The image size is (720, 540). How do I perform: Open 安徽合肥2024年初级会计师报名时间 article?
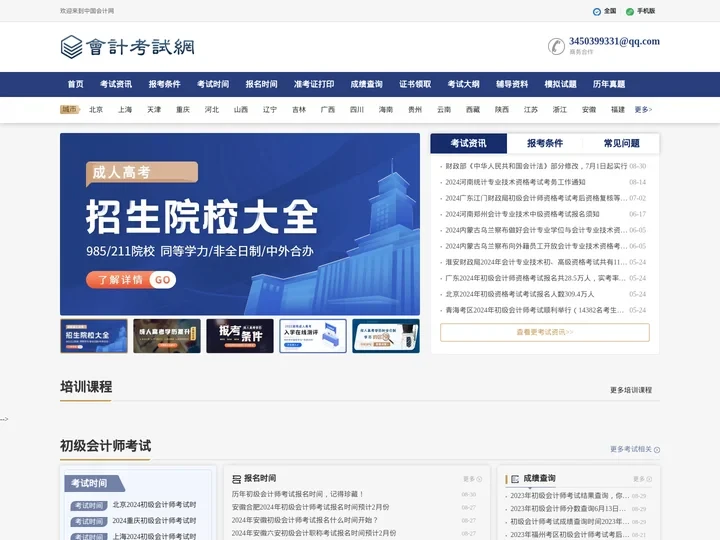coord(310,507)
